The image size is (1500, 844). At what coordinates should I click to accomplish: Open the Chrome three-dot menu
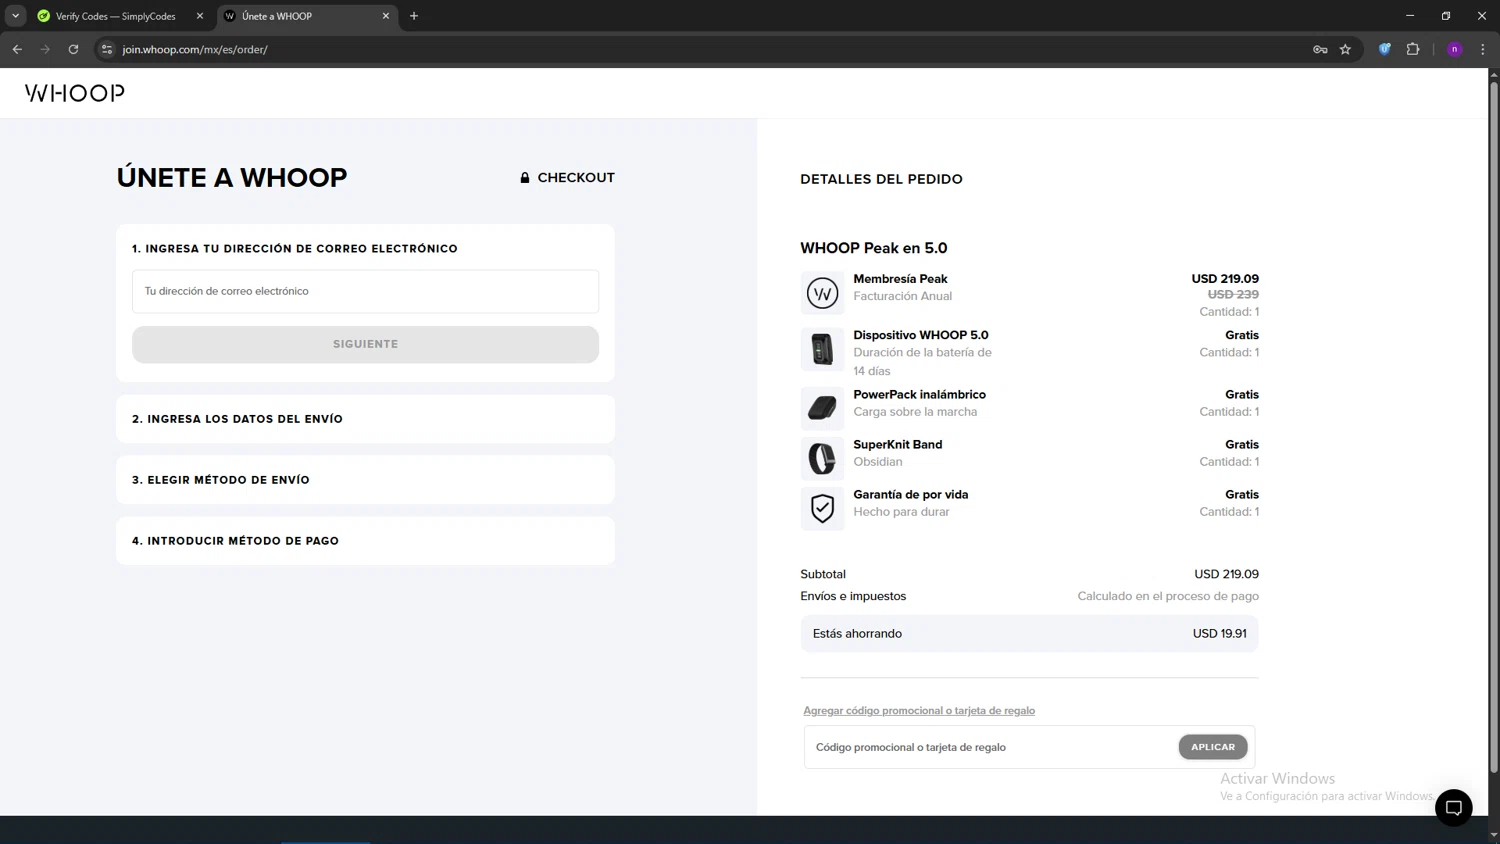(x=1483, y=49)
